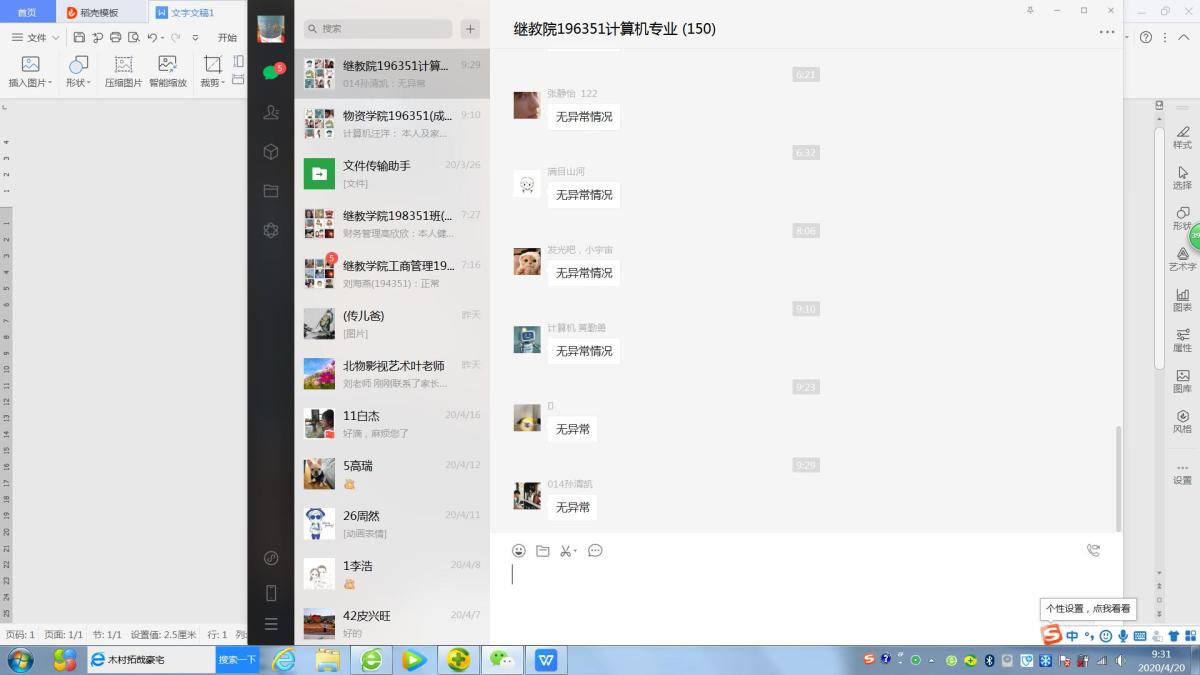The image size is (1200, 675).
Task: Open 继教学院工商管理 conversation
Action: click(392, 274)
